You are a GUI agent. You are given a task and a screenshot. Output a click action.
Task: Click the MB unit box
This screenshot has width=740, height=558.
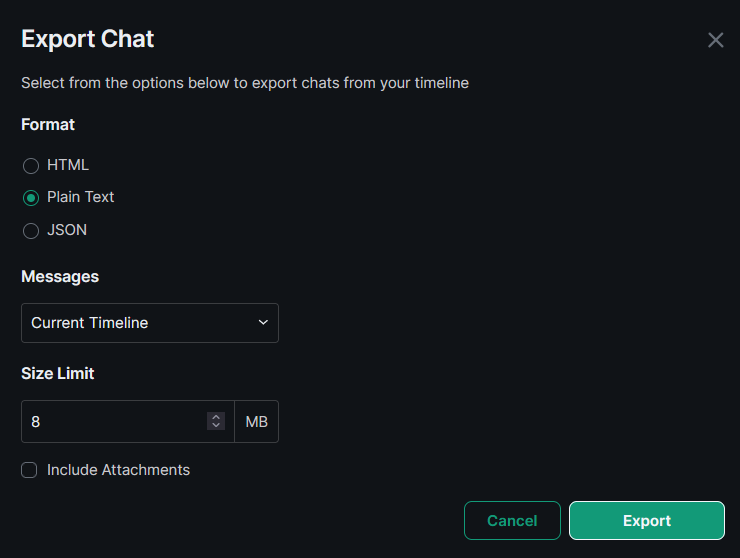(x=257, y=422)
